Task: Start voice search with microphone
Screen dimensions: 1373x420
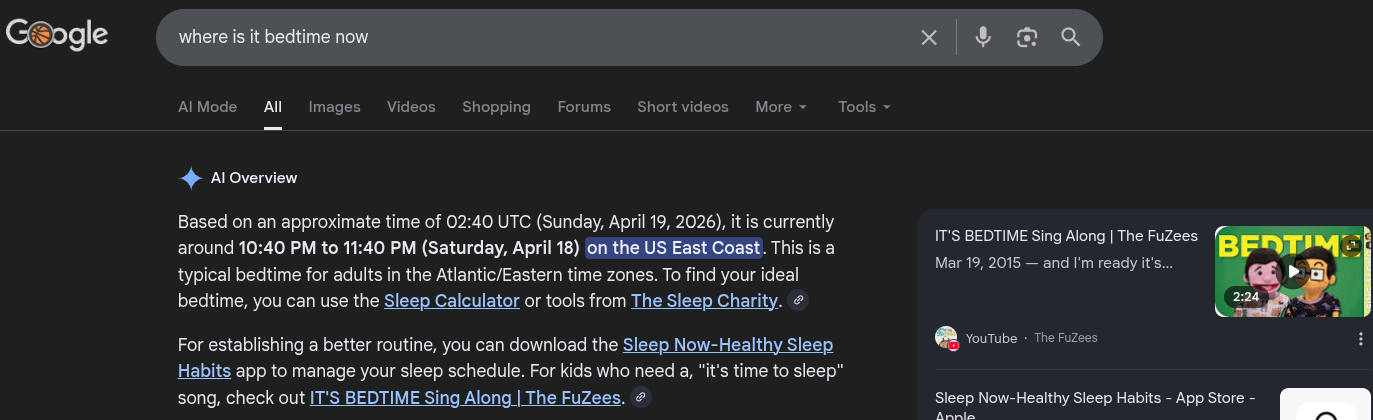Action: (x=983, y=38)
